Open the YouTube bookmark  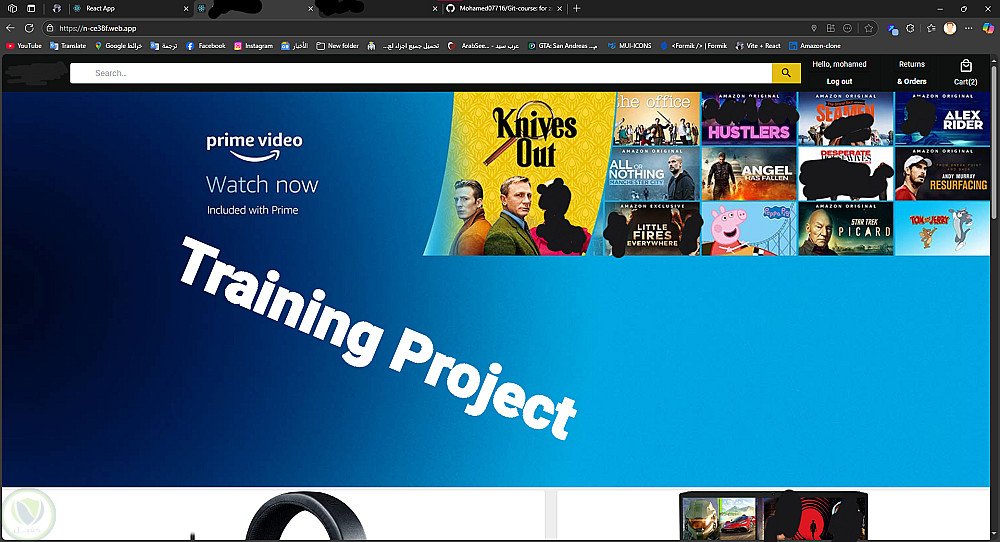(x=24, y=46)
